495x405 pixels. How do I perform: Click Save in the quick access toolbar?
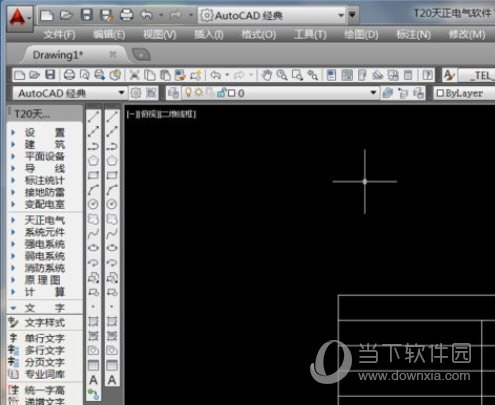click(87, 15)
